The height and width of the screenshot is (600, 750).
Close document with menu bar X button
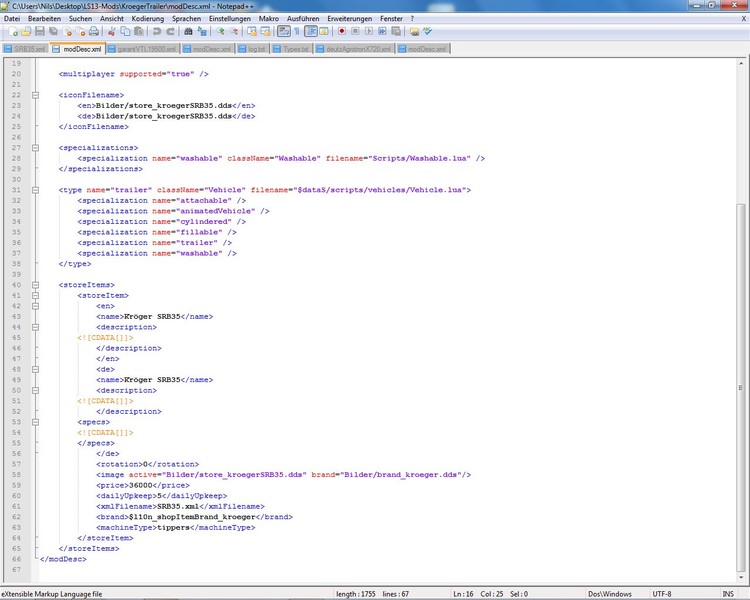[744, 19]
